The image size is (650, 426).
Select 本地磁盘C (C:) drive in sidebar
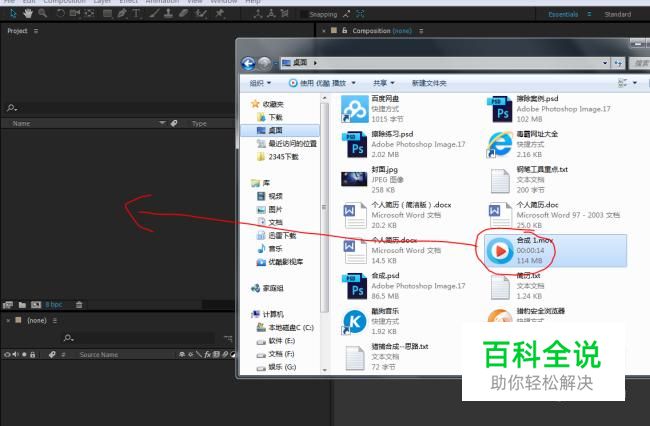285,328
